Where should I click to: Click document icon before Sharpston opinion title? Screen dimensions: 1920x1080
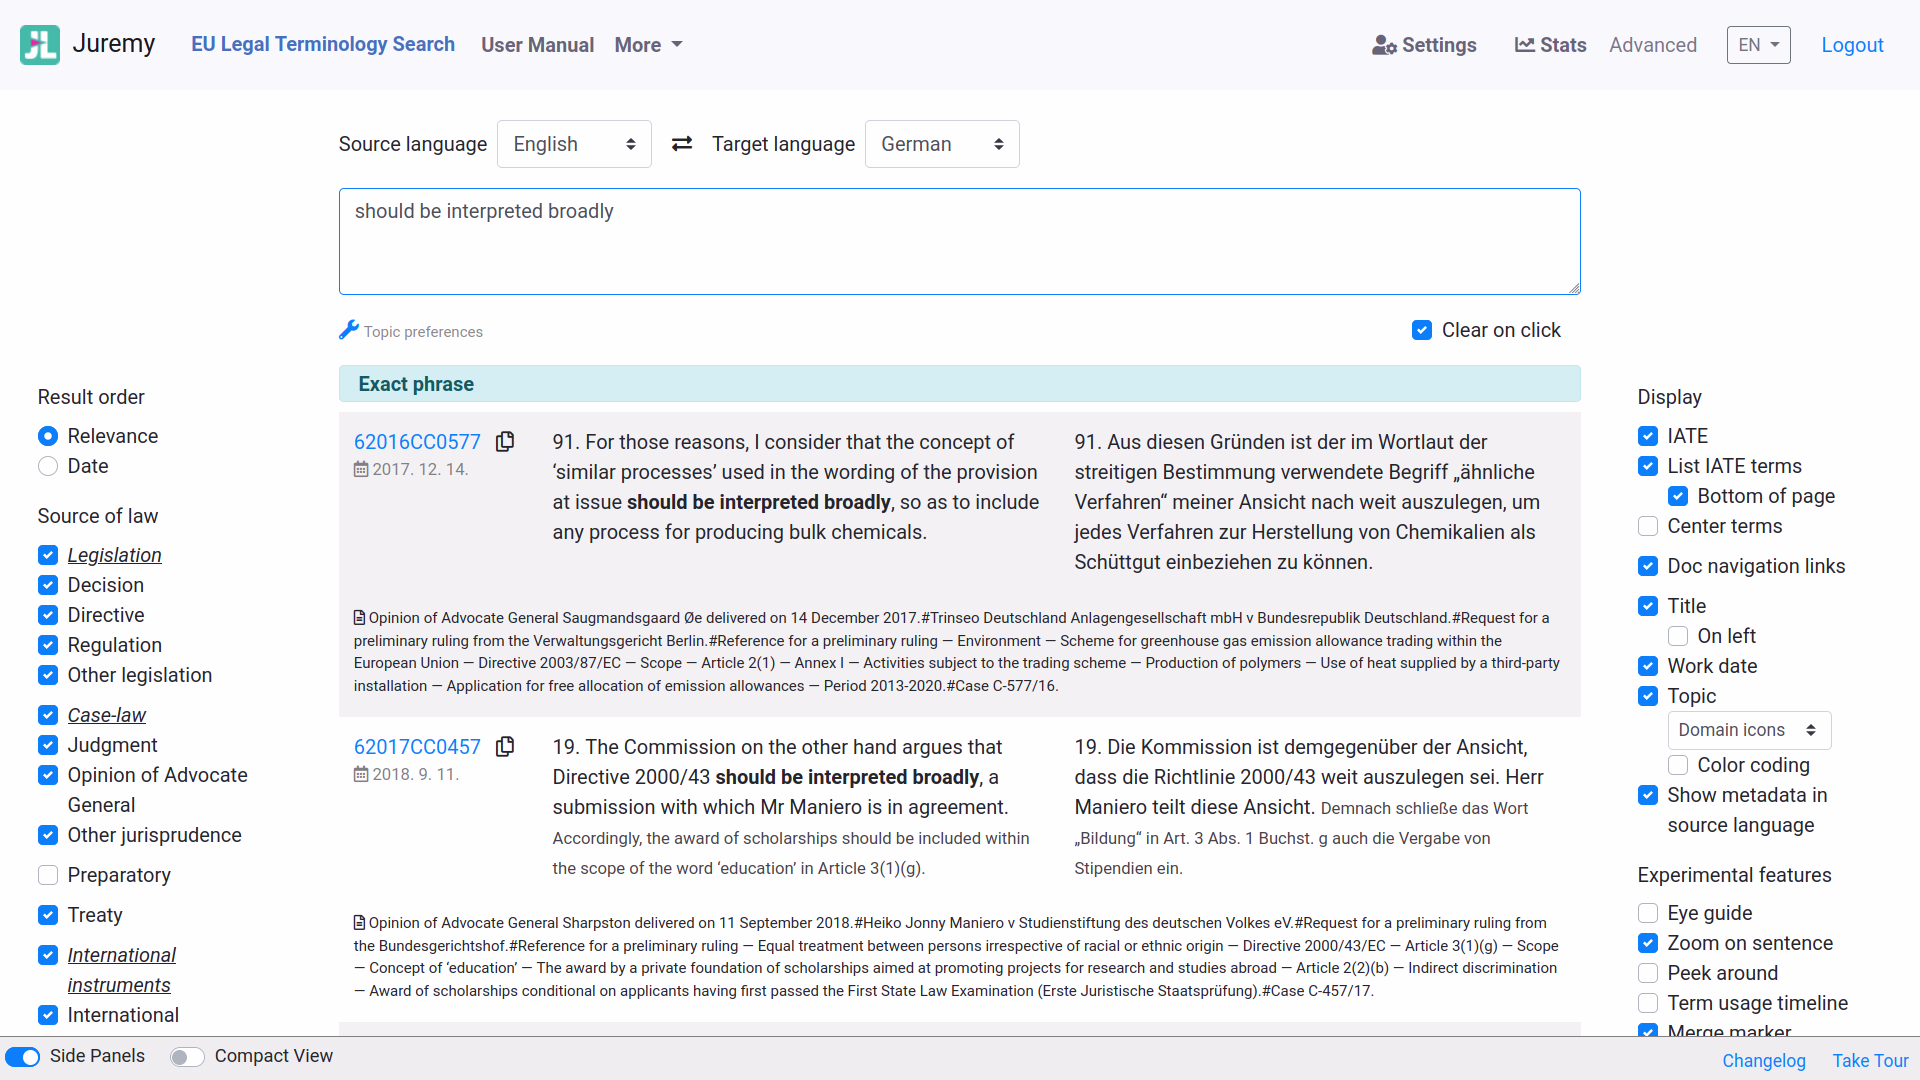click(360, 923)
